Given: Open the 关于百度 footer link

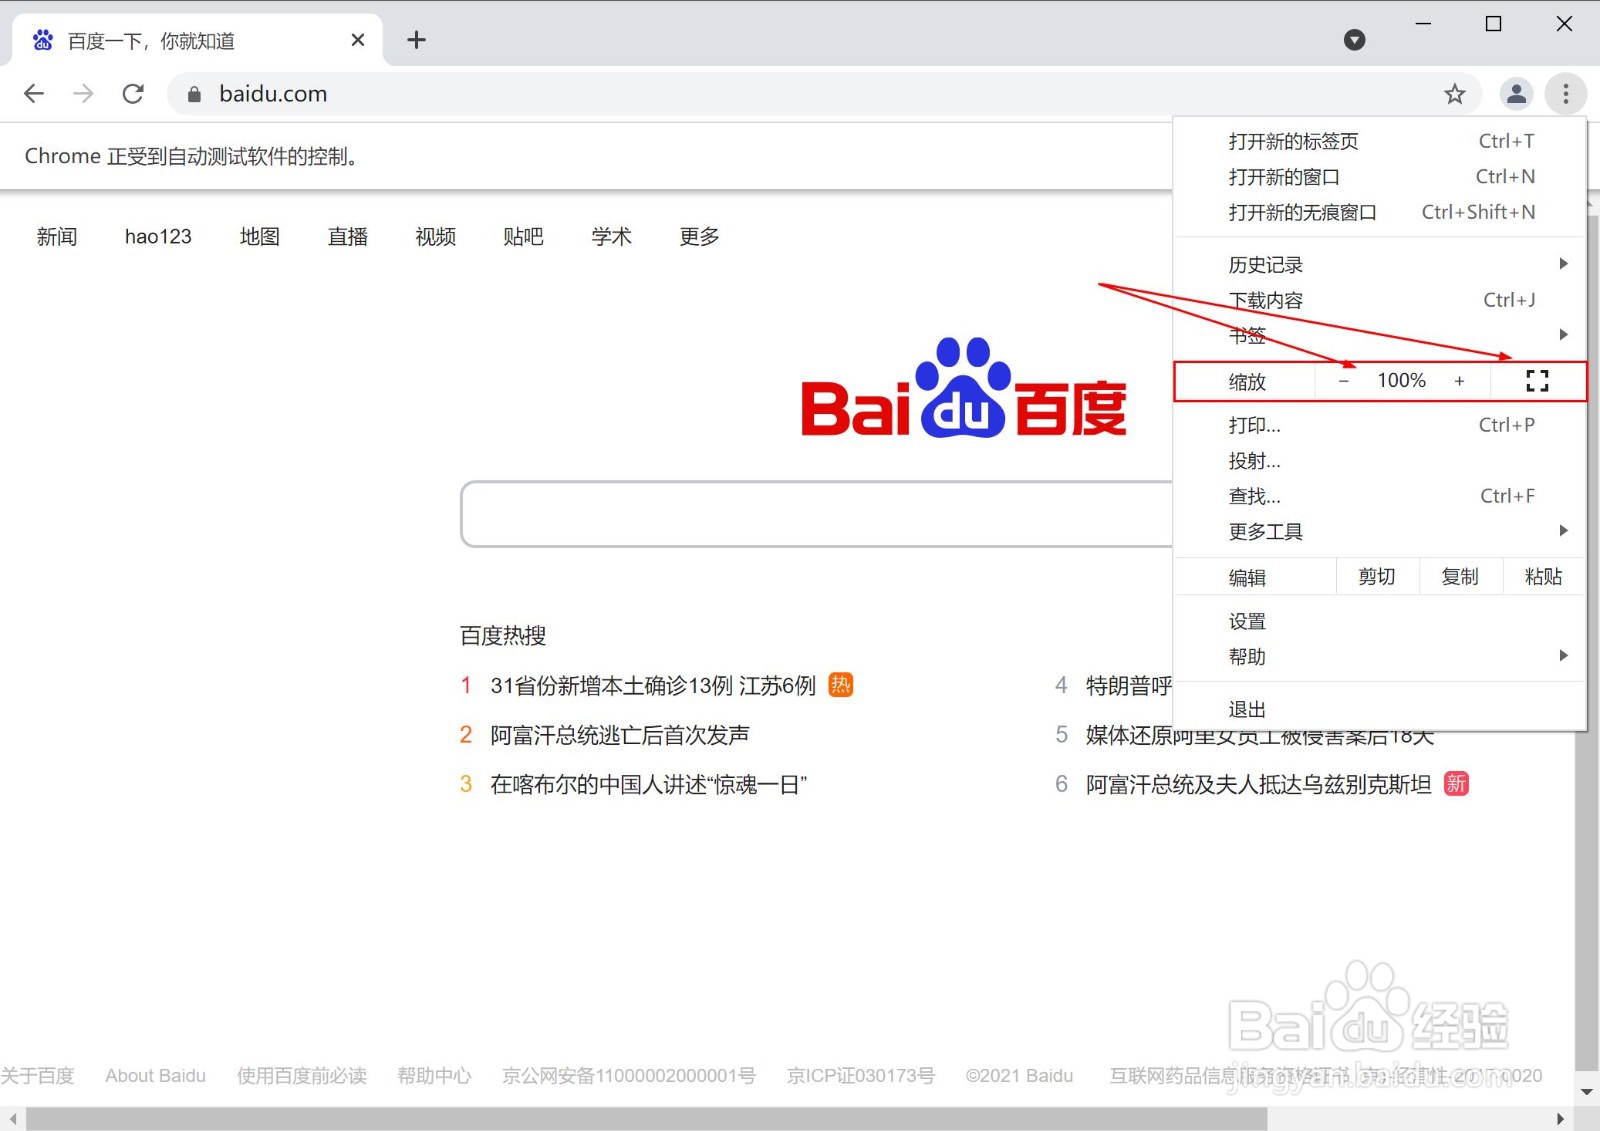Looking at the screenshot, I should coord(37,1076).
